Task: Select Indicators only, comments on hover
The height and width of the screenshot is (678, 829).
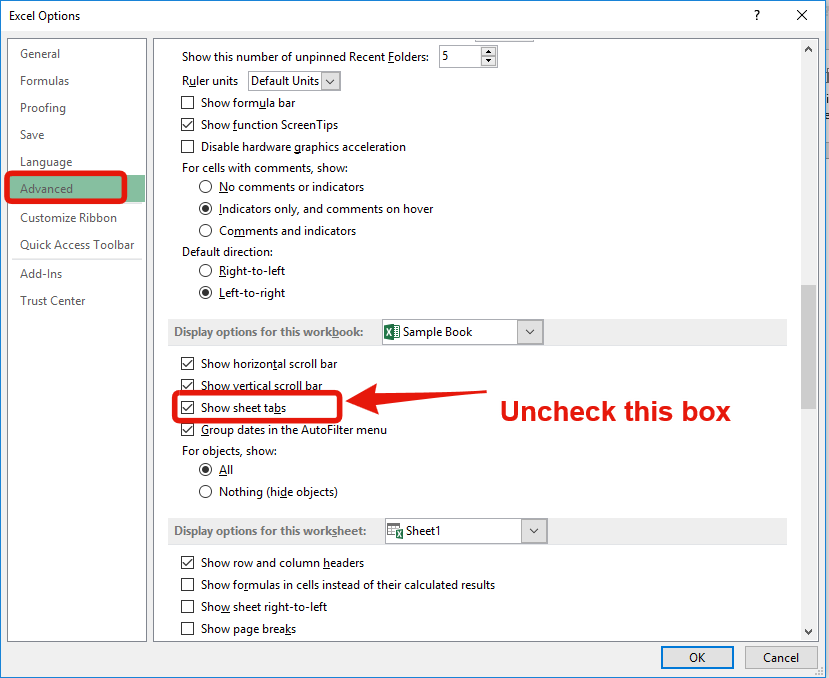Action: point(205,209)
